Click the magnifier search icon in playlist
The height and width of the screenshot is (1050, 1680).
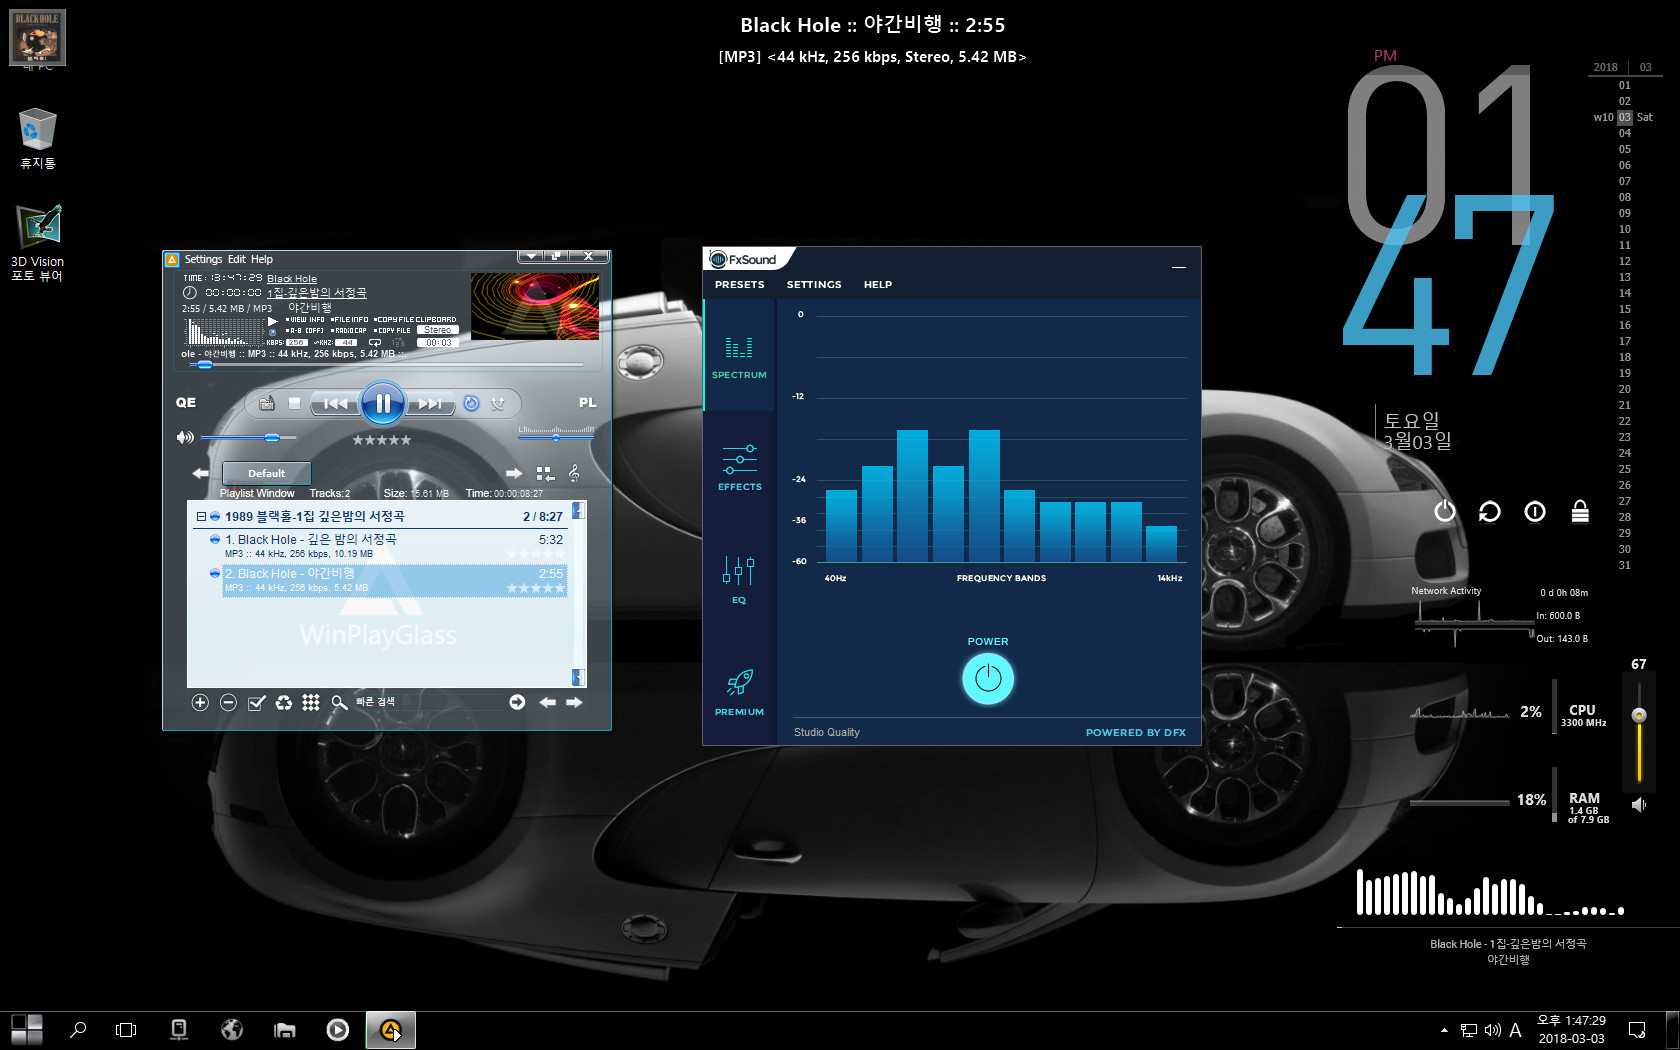coord(339,703)
